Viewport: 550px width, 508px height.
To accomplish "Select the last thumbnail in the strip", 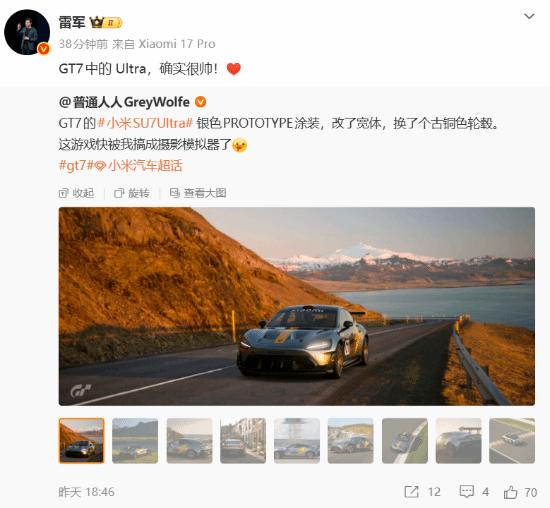I will (512, 441).
